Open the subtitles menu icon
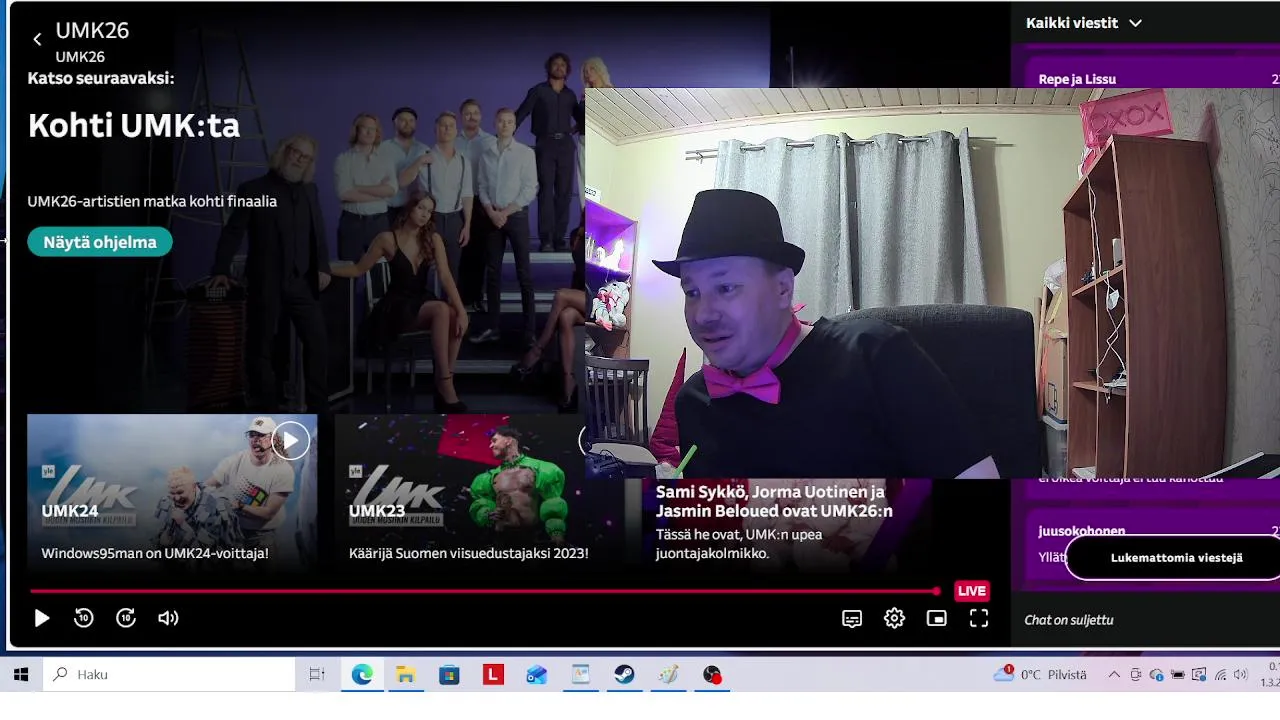 pyautogui.click(x=852, y=619)
